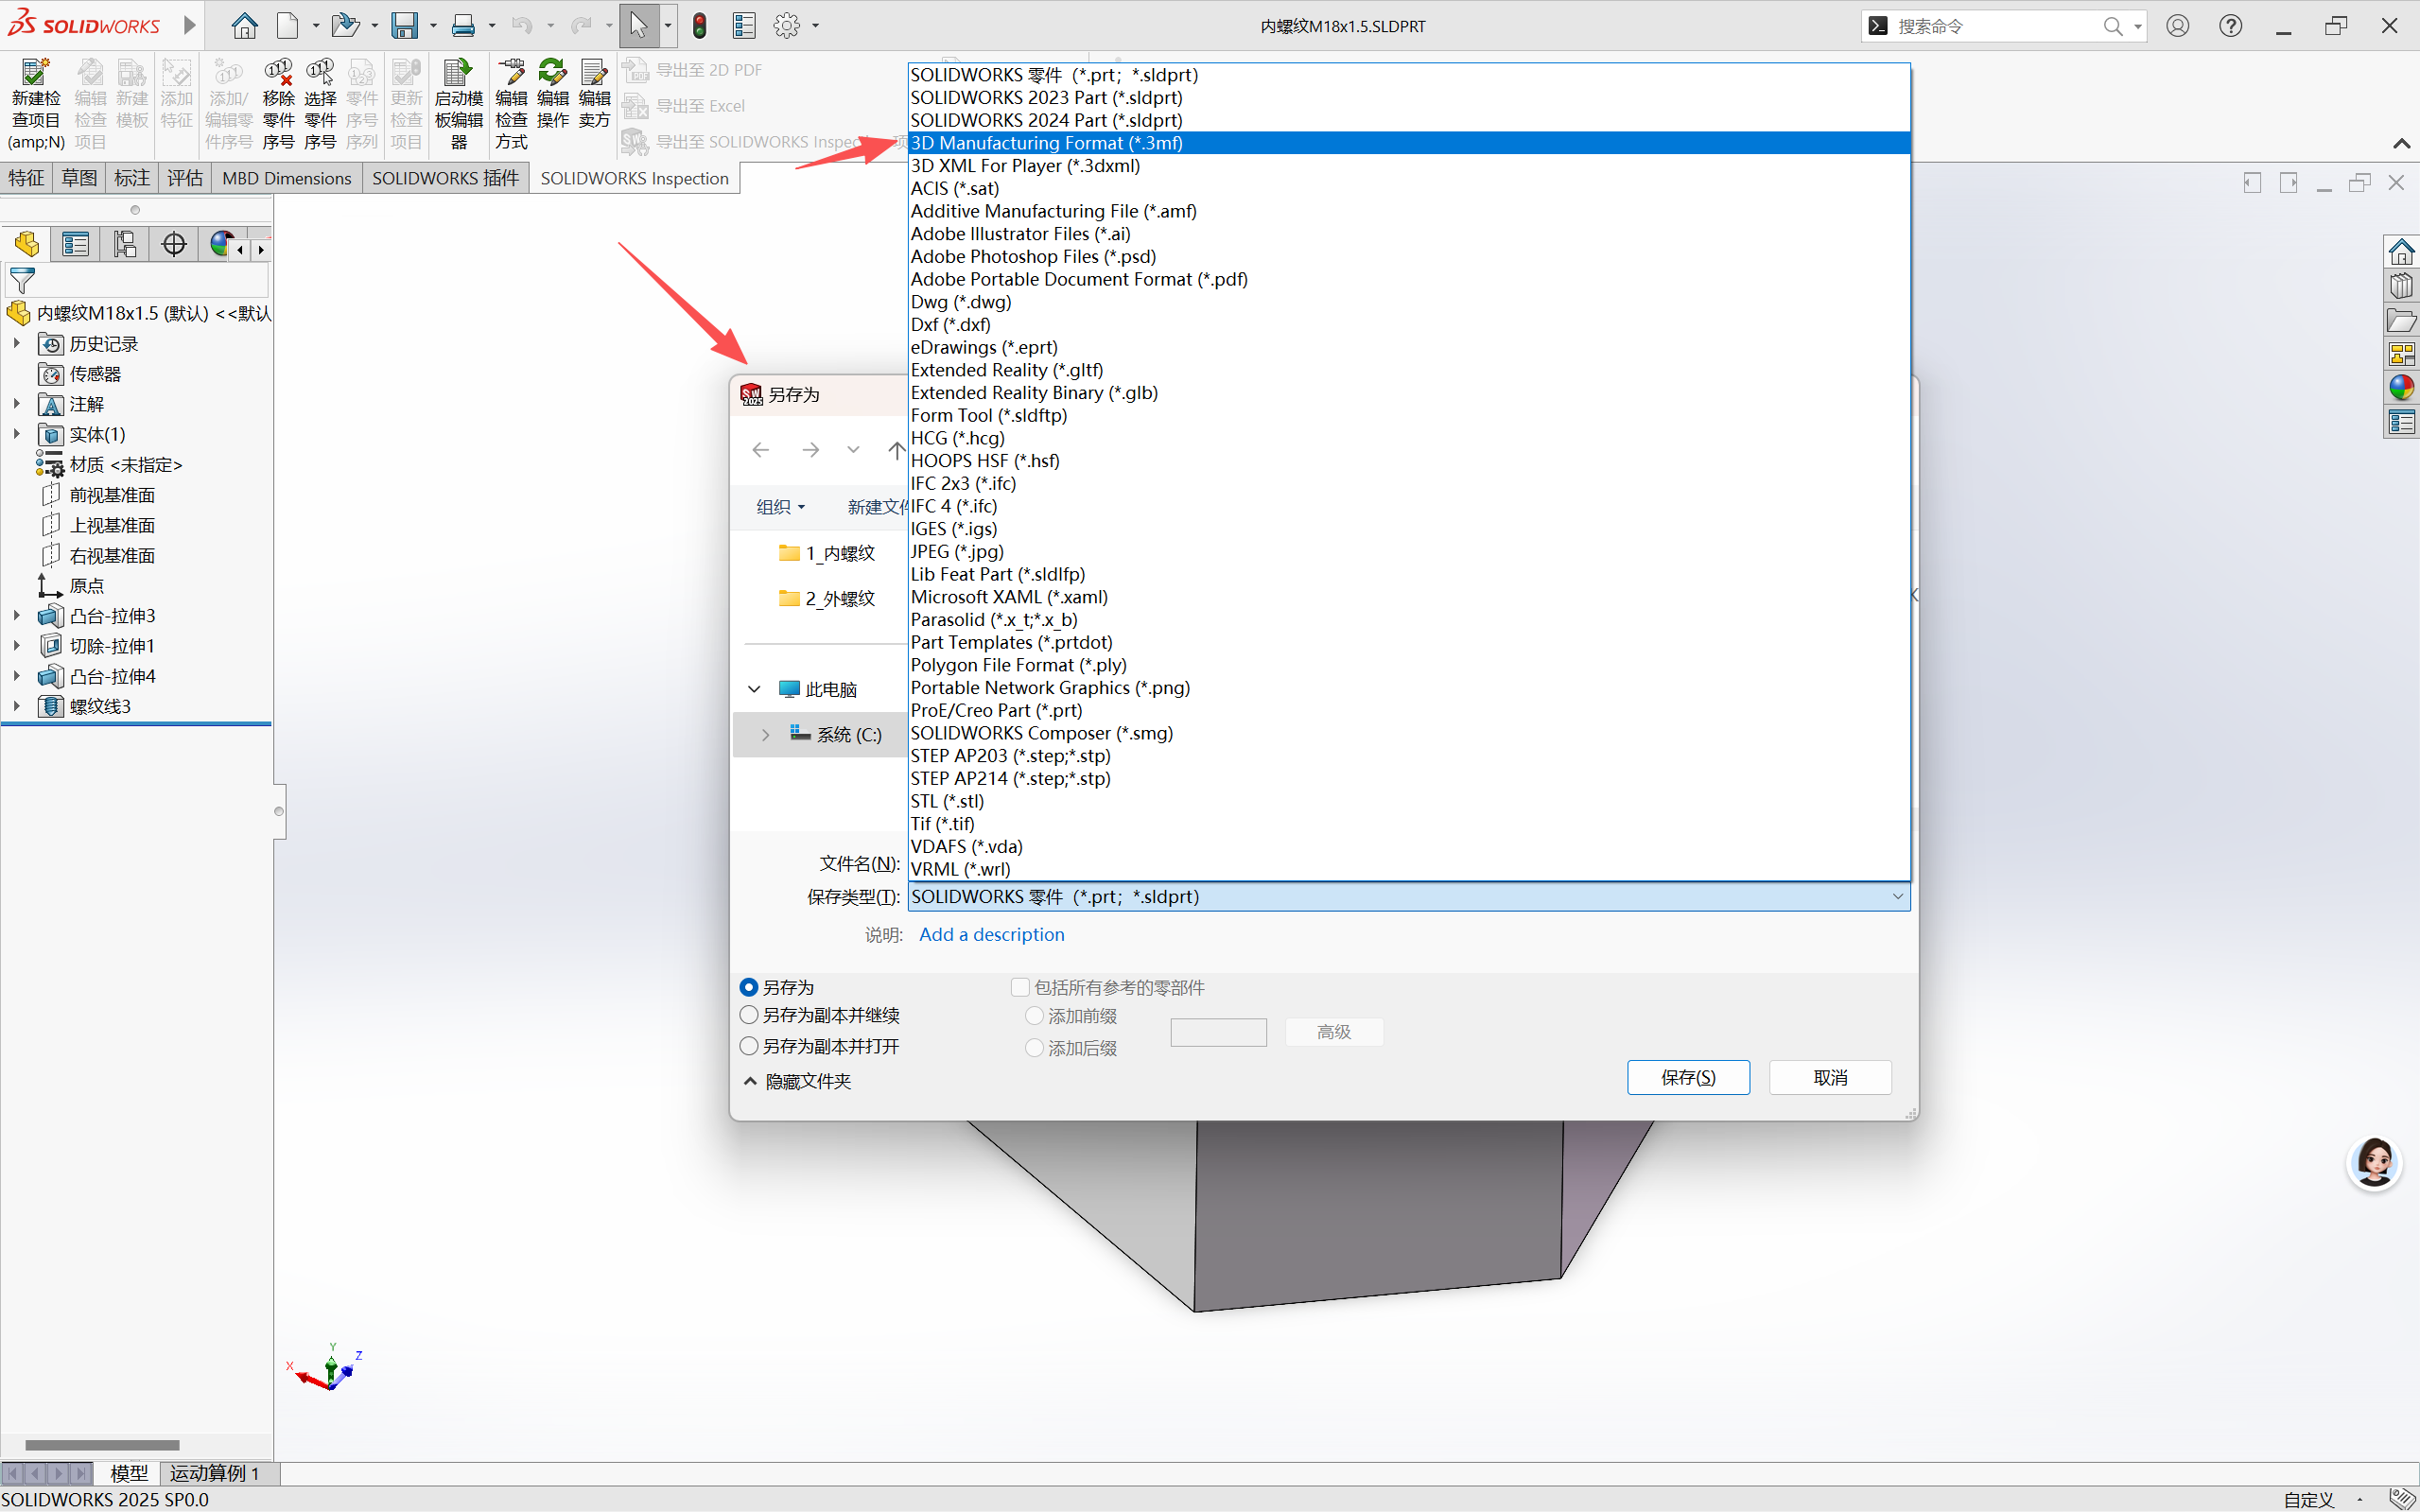Select the 另存为副本并打开 radio option
This screenshot has width=2420, height=1512.
[749, 1046]
